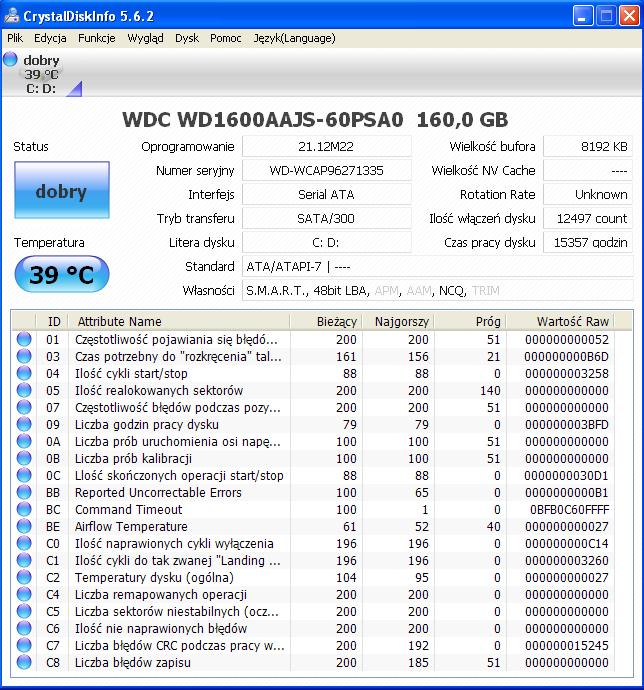Viewport: 644px width, 690px height.
Task: Open the Dysk menu
Action: click(187, 38)
